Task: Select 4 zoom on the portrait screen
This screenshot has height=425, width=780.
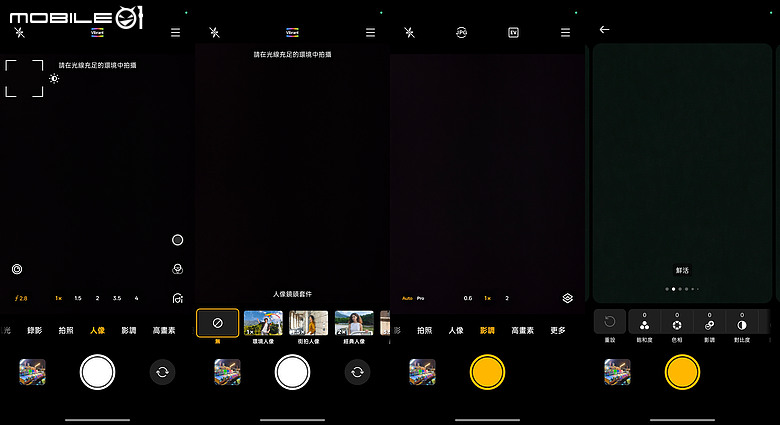Action: tap(136, 298)
